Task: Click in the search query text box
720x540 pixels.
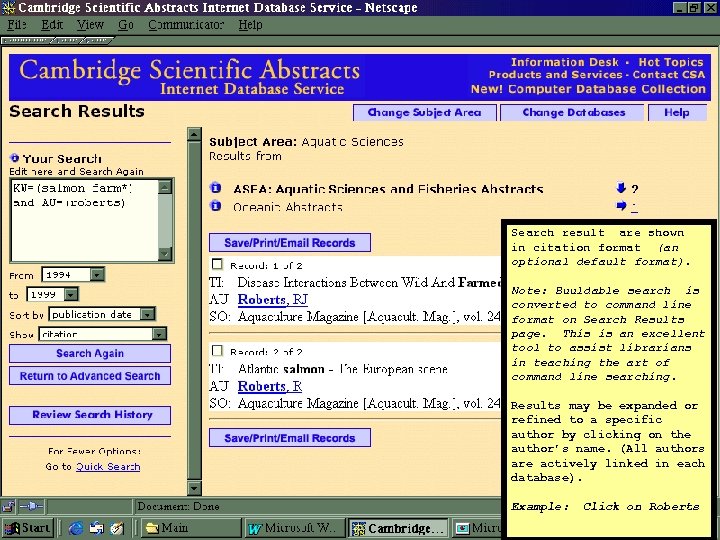Action: (85, 220)
